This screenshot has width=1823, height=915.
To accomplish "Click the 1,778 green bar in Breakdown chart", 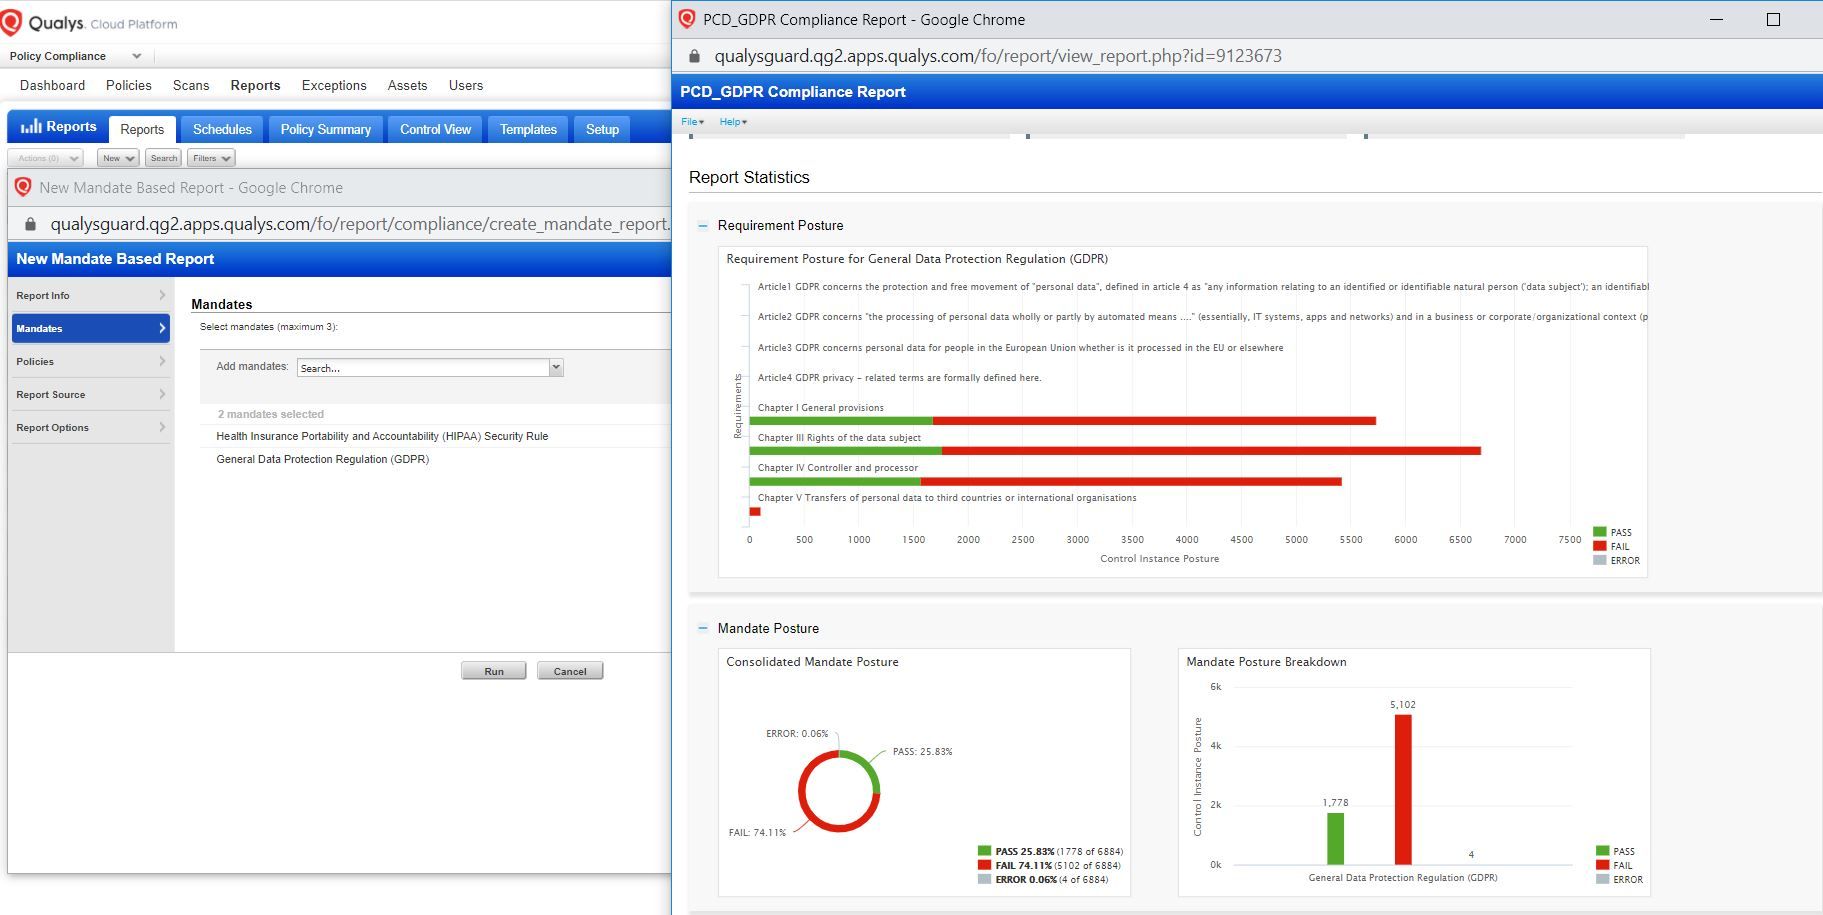I will (x=1335, y=838).
